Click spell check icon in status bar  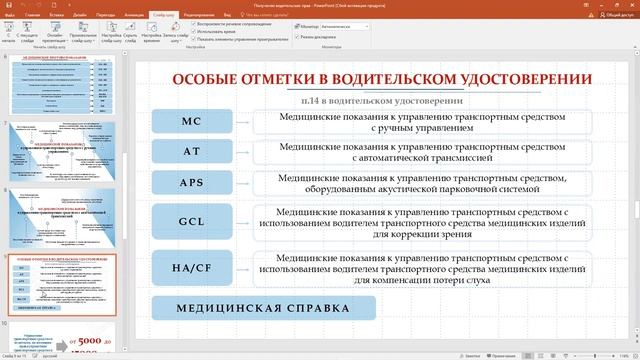pyautogui.click(x=35, y=356)
